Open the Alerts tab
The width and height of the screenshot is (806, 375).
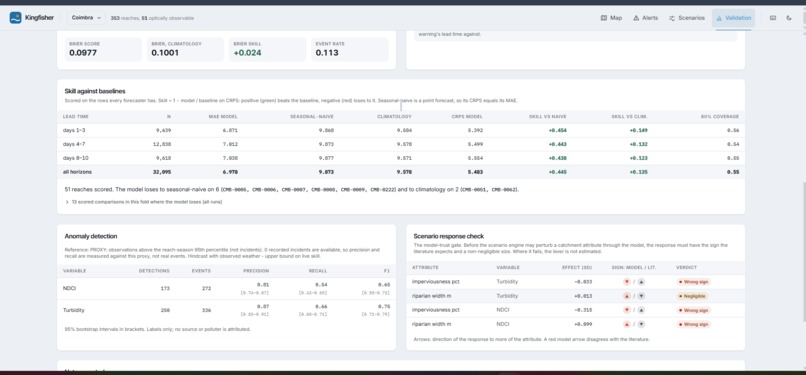coord(645,18)
